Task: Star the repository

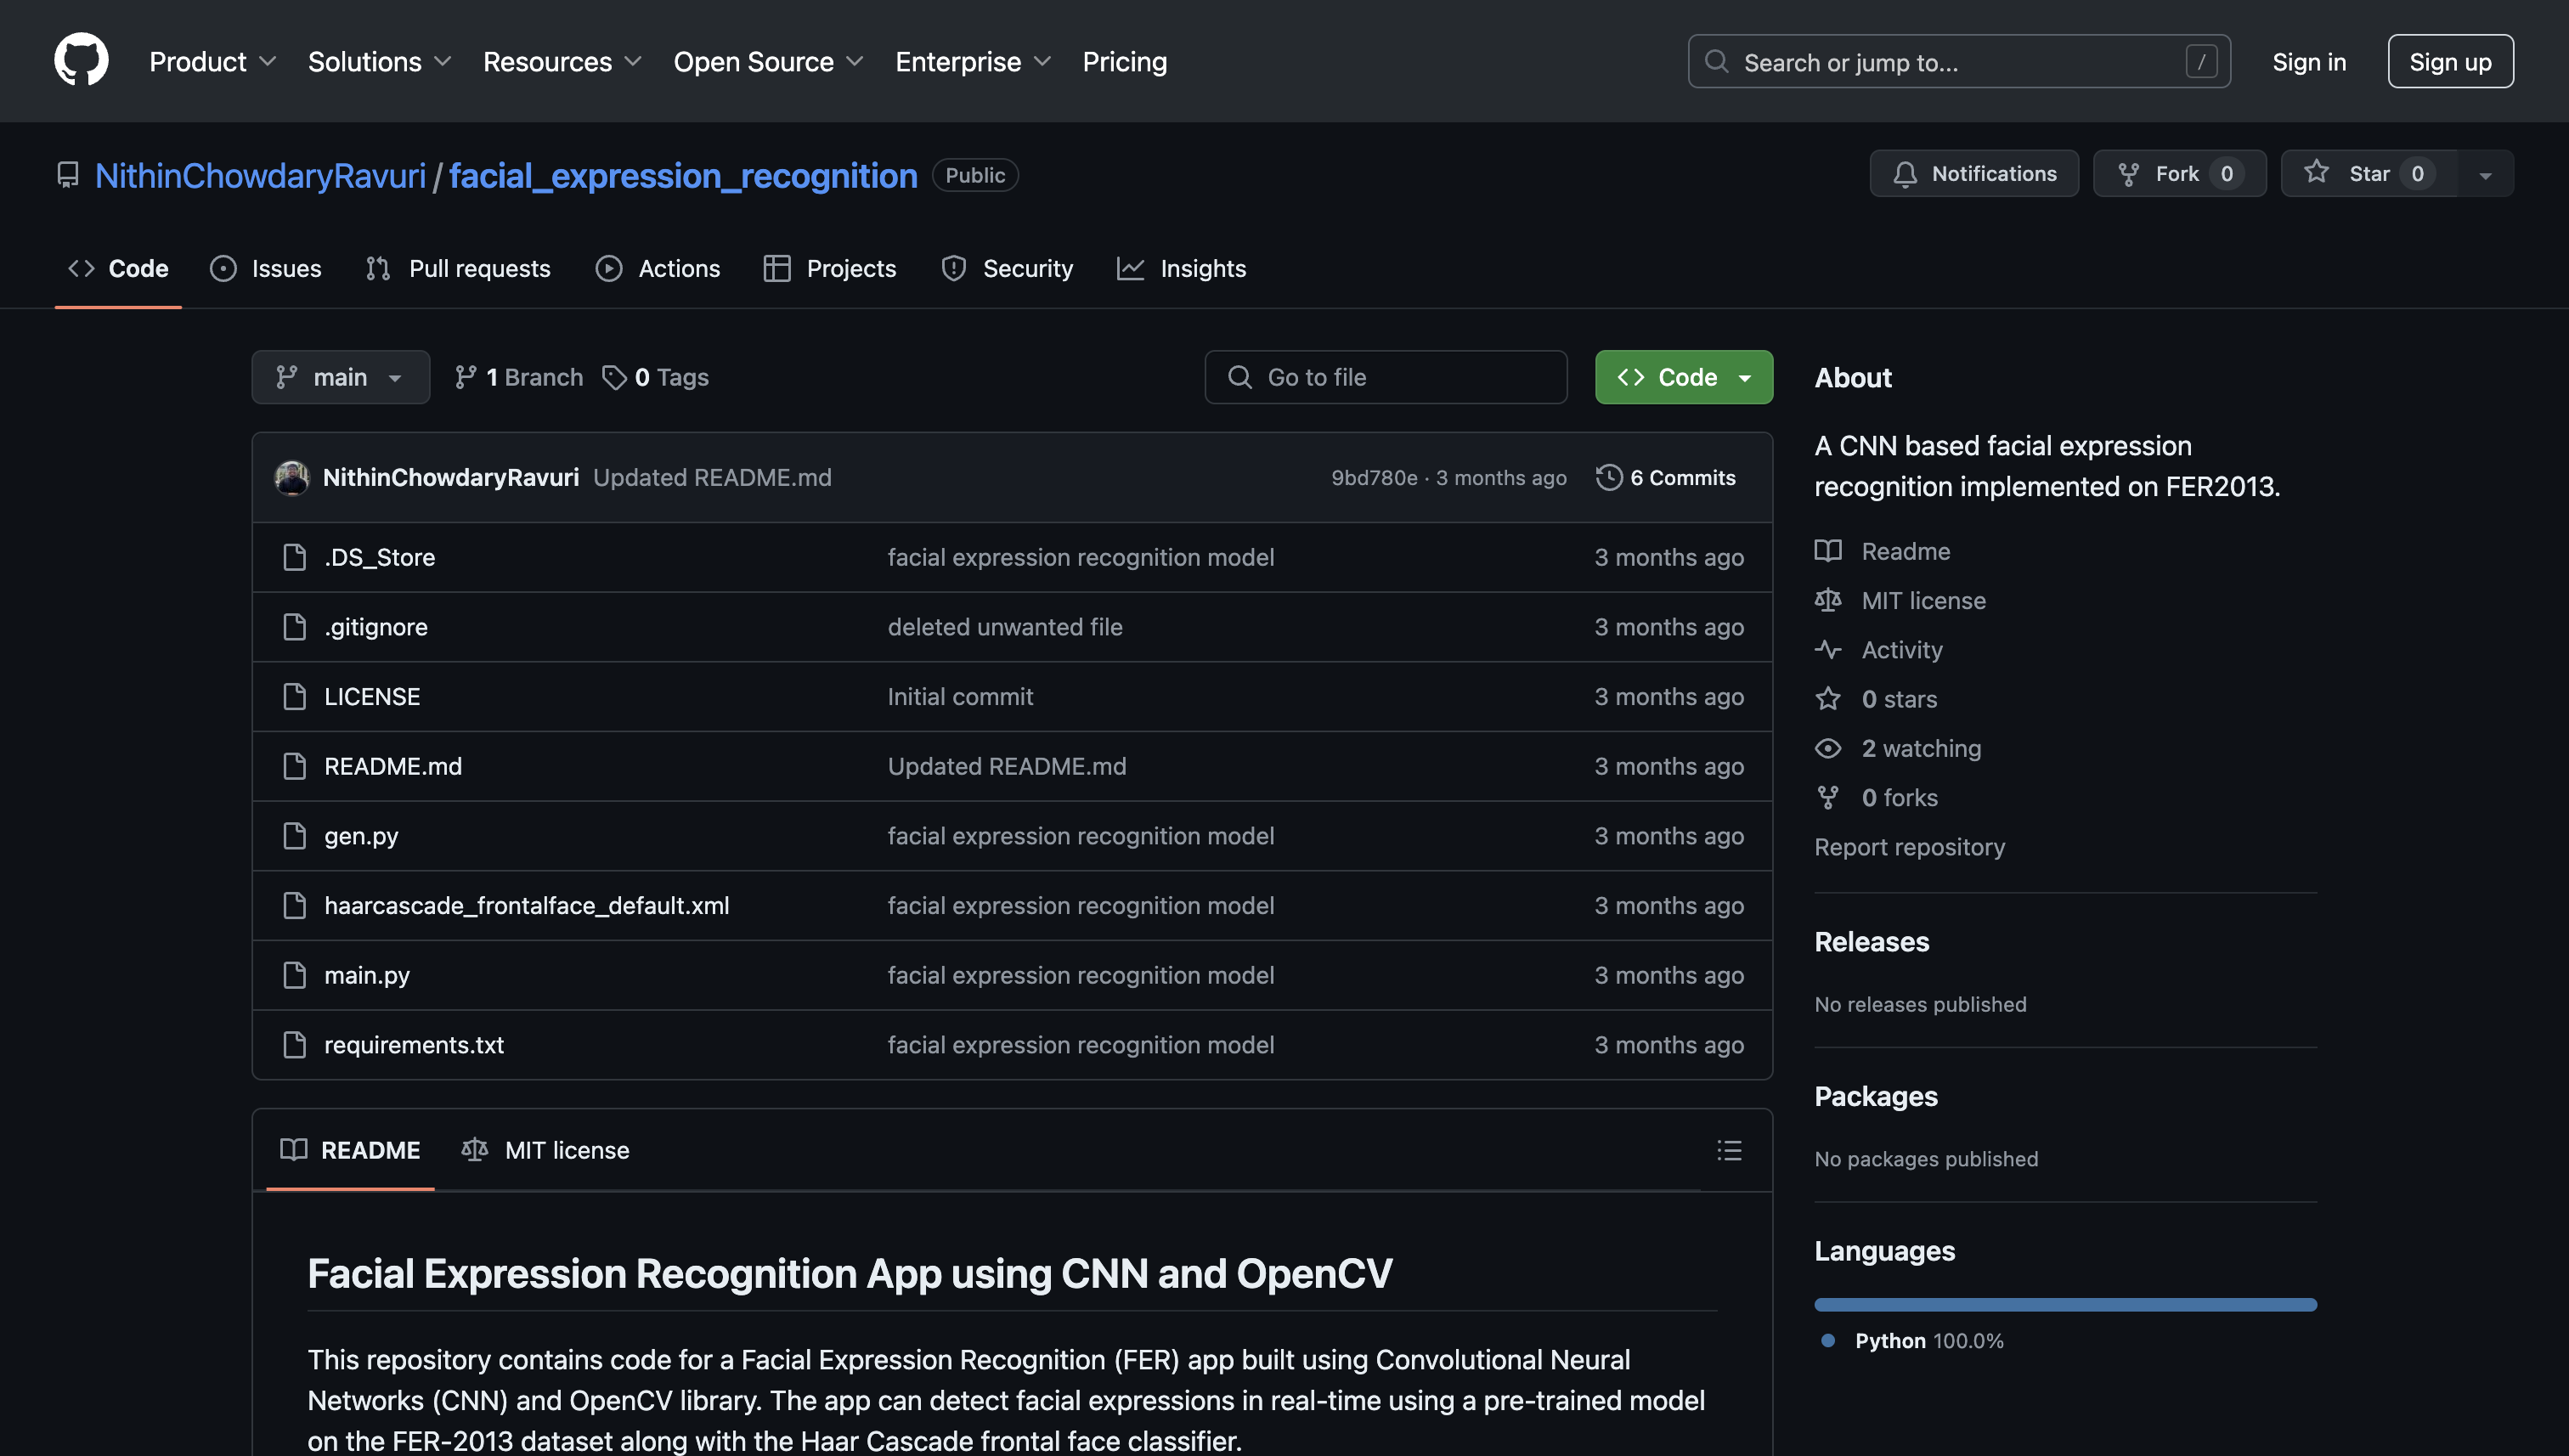Action: point(2368,174)
